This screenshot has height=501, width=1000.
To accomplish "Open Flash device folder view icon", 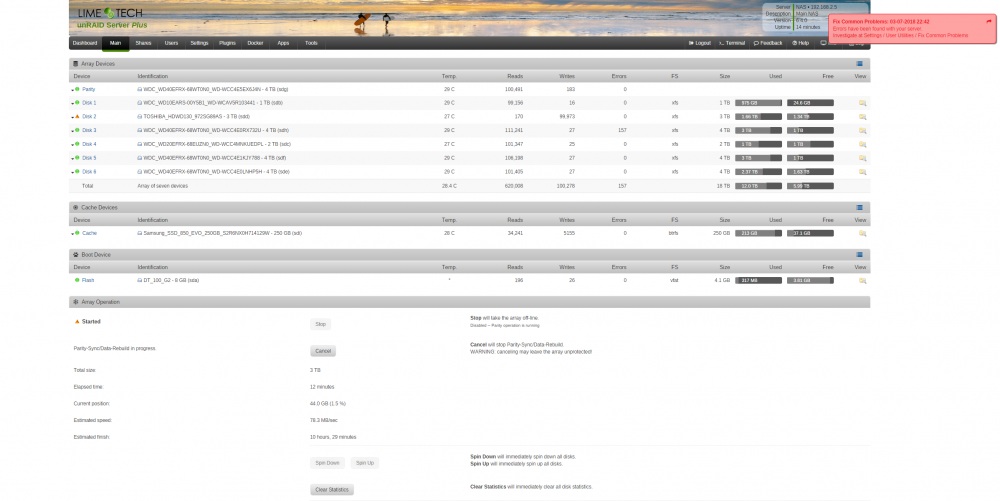I will 862,280.
